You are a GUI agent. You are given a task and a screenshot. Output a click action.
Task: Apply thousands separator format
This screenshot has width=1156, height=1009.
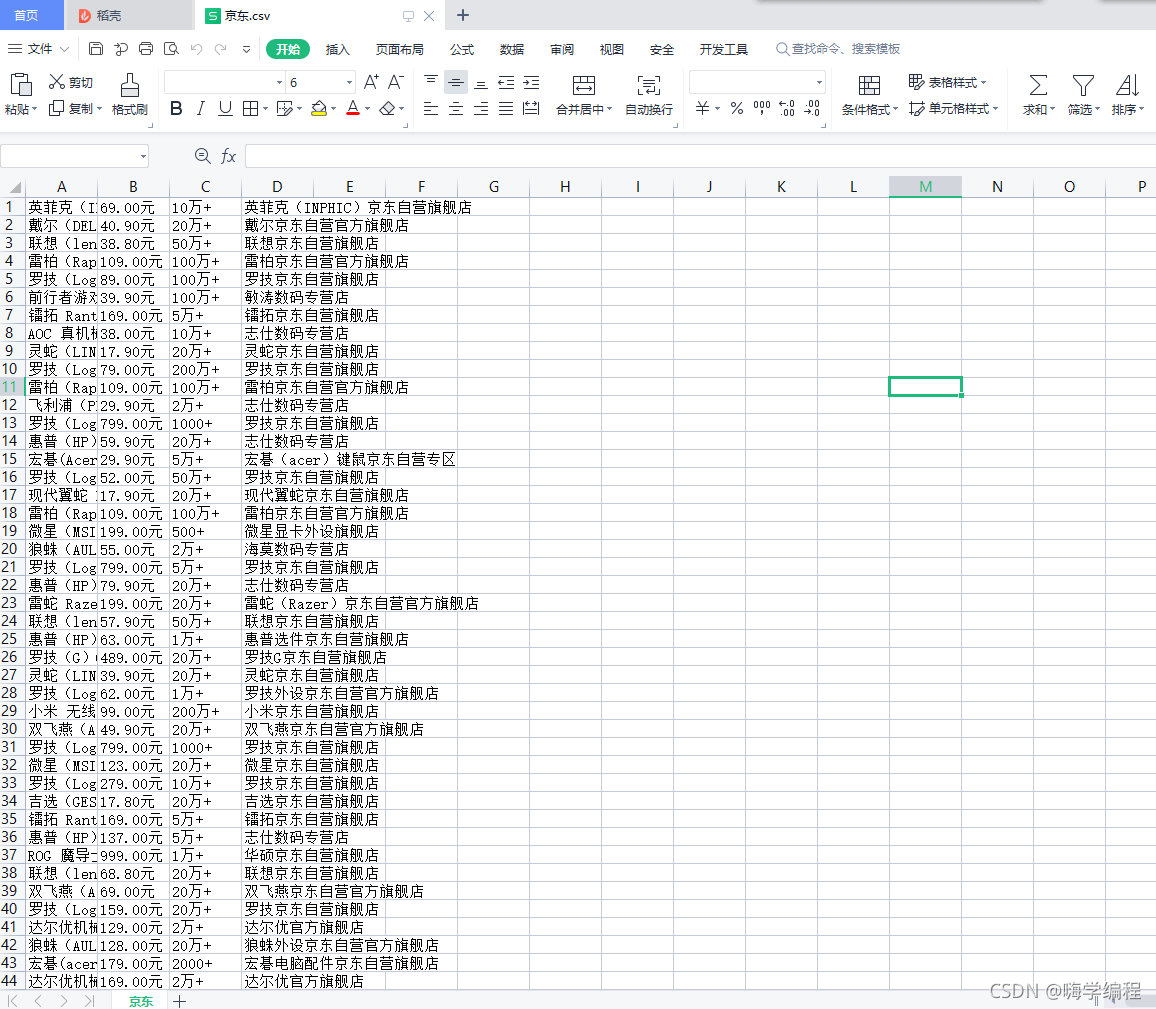pyautogui.click(x=762, y=108)
